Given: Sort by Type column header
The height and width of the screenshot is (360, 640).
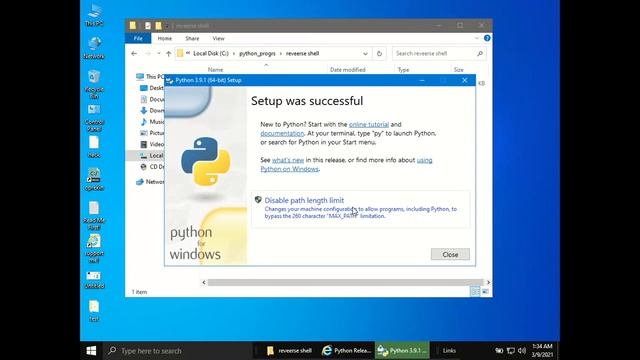Looking at the screenshot, I should (x=403, y=70).
